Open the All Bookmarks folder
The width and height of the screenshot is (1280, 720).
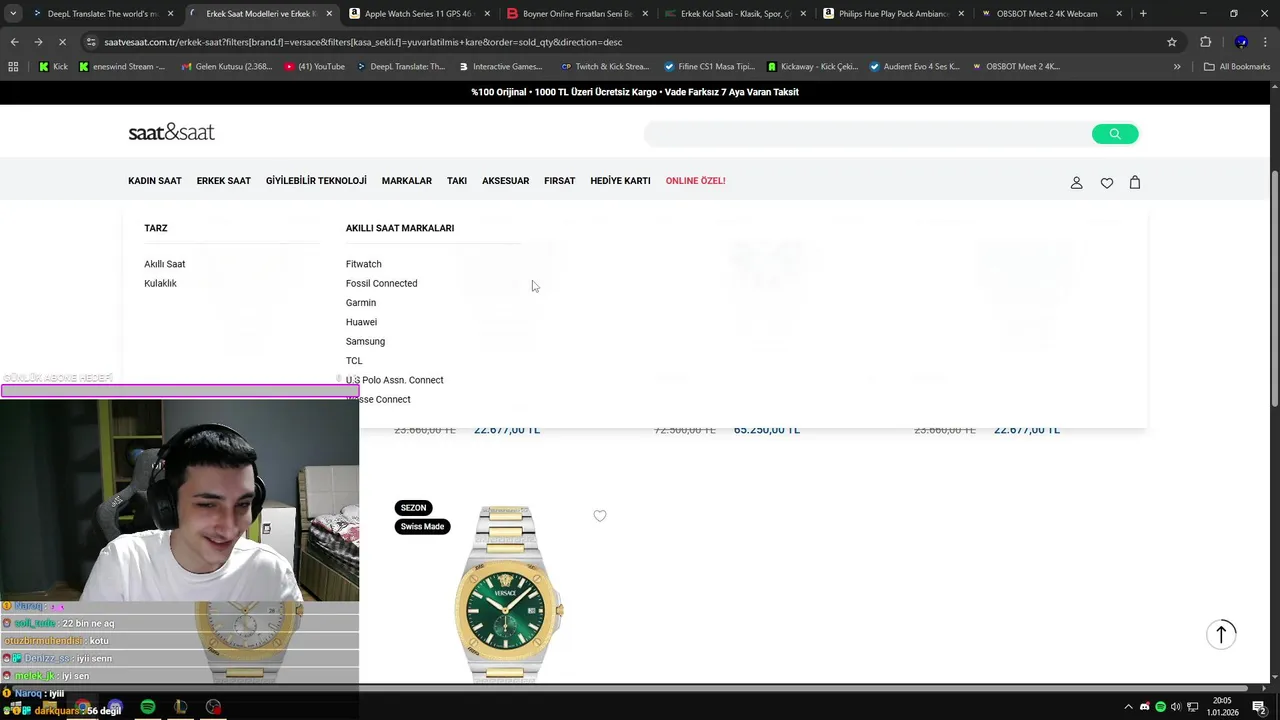pos(1237,67)
